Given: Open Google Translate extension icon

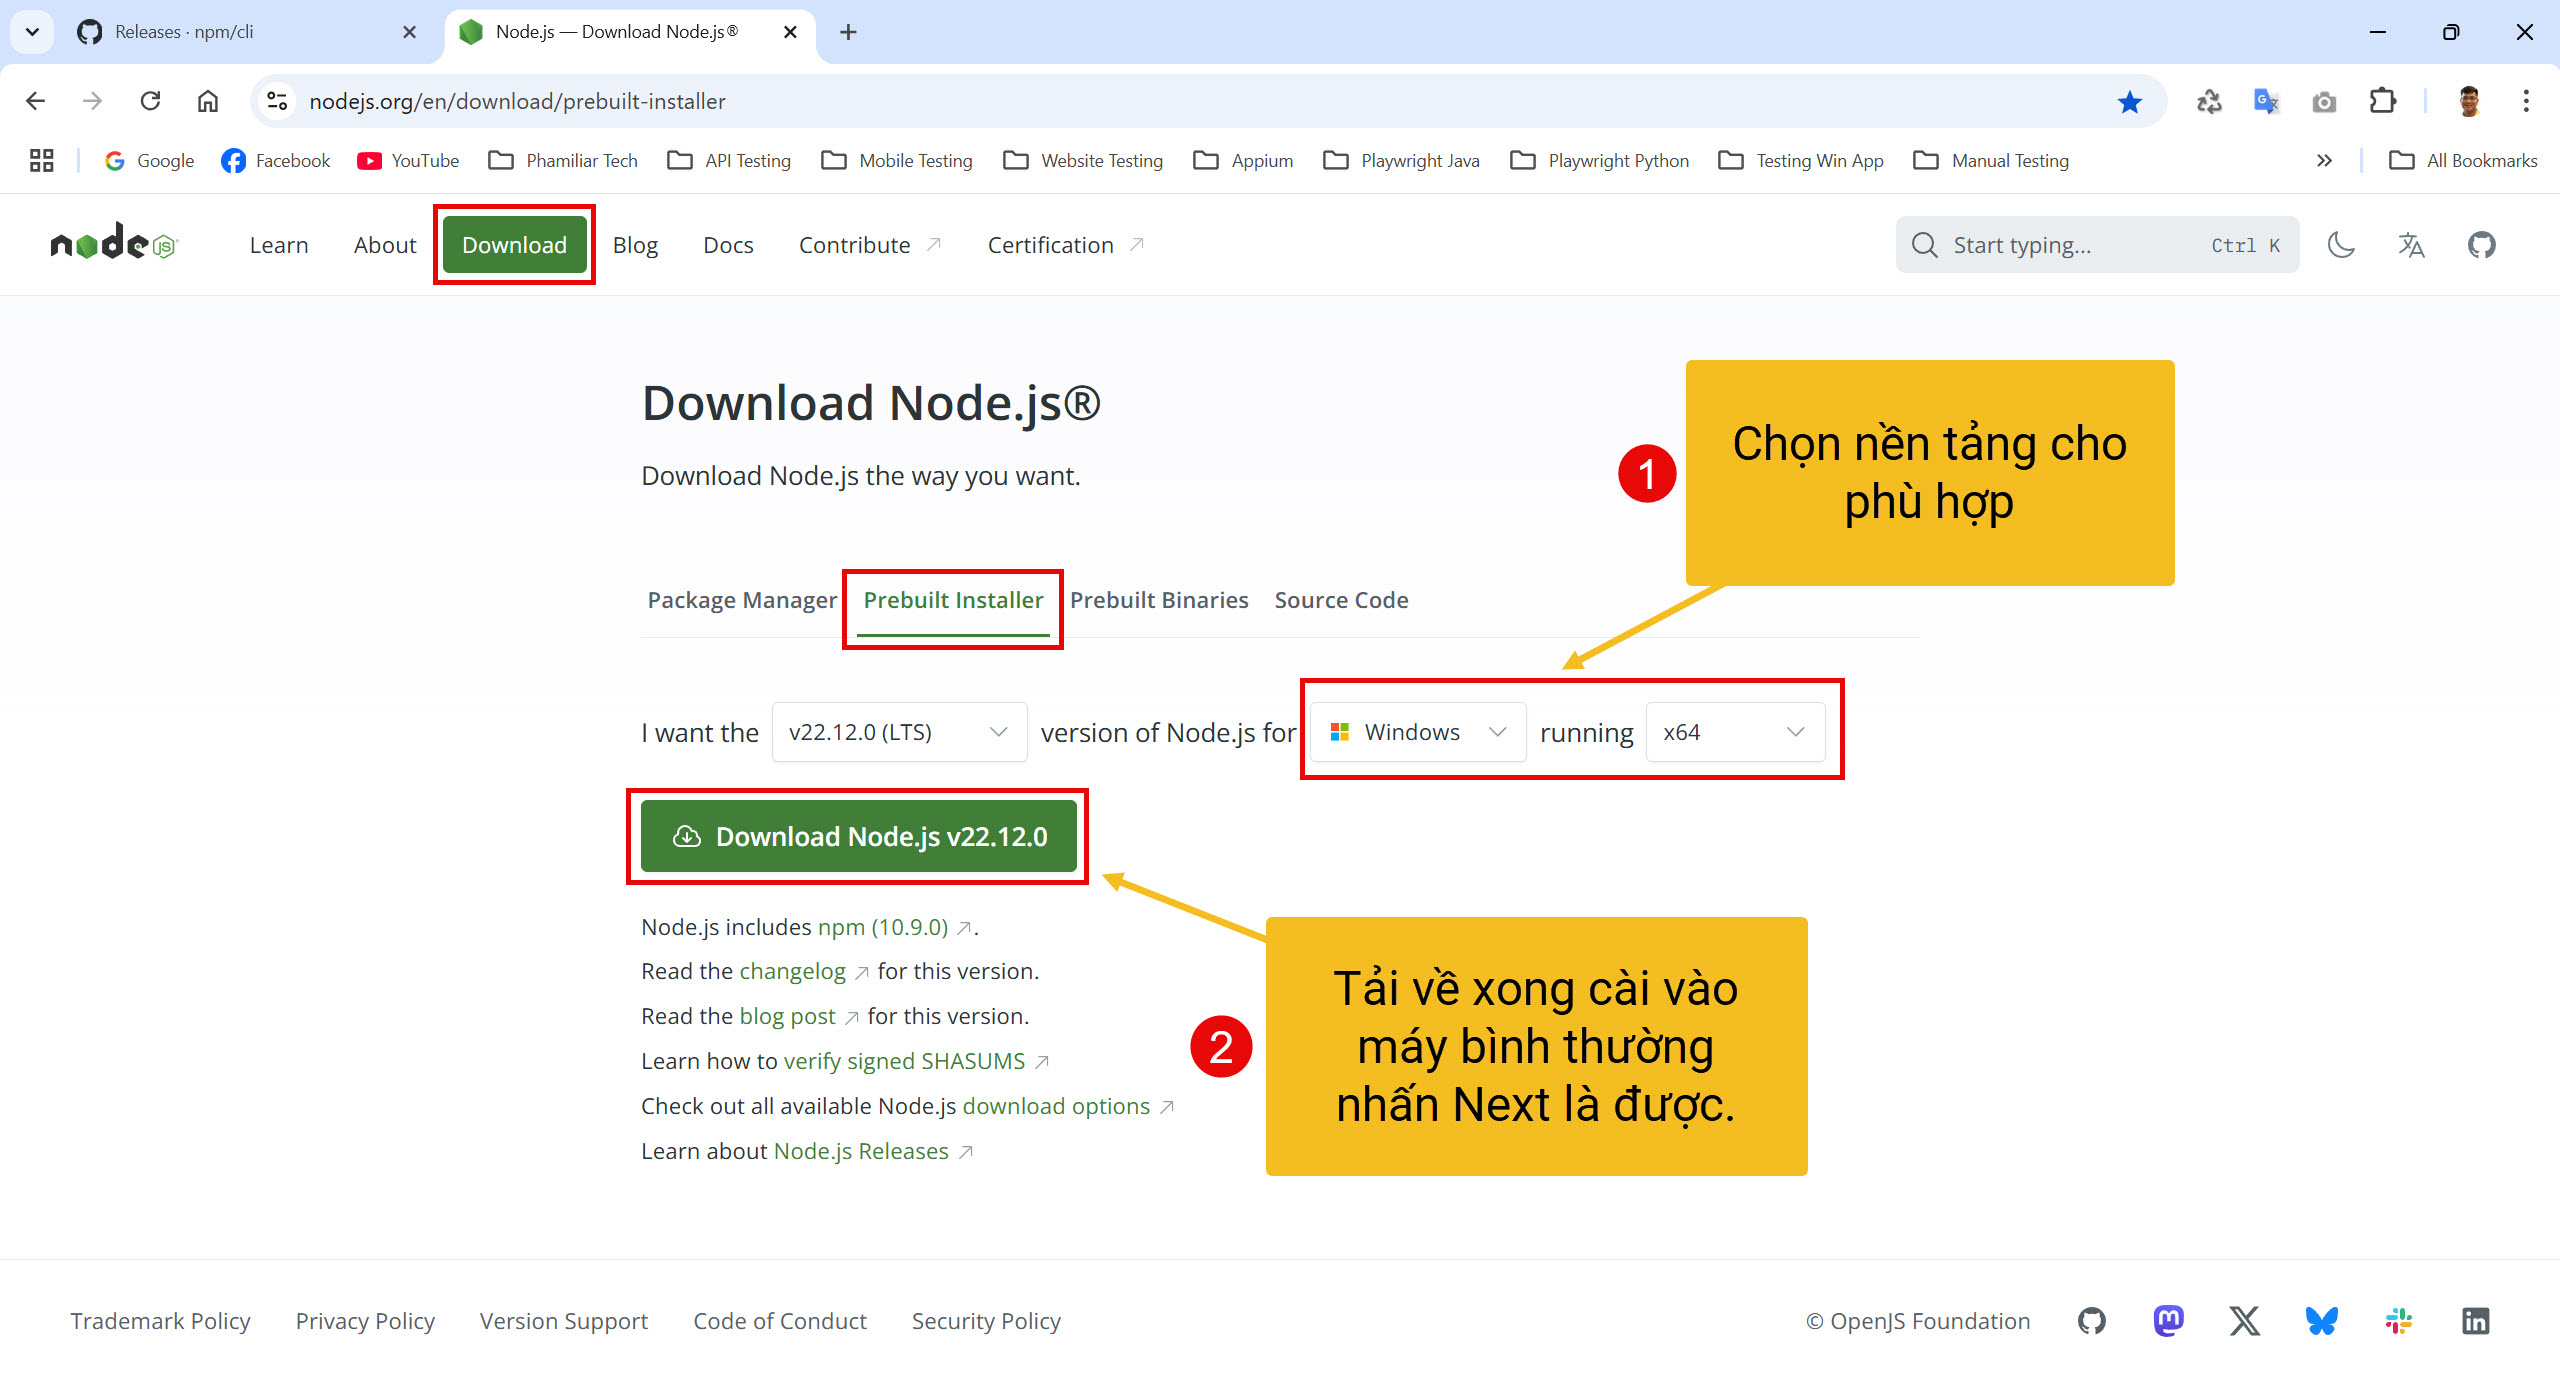Looking at the screenshot, I should [x=2266, y=101].
